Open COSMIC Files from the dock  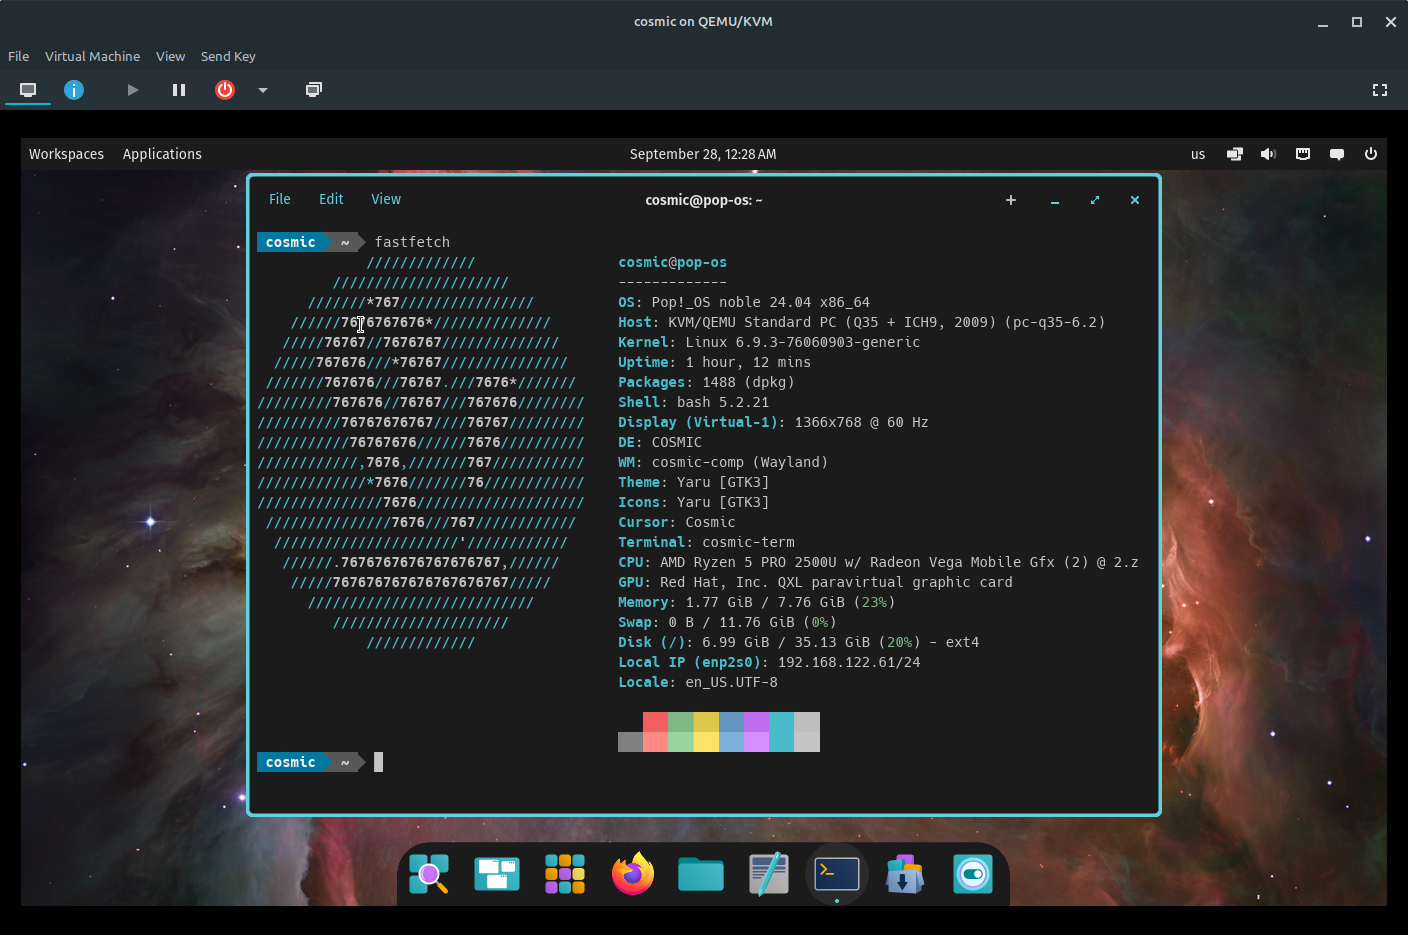click(701, 874)
